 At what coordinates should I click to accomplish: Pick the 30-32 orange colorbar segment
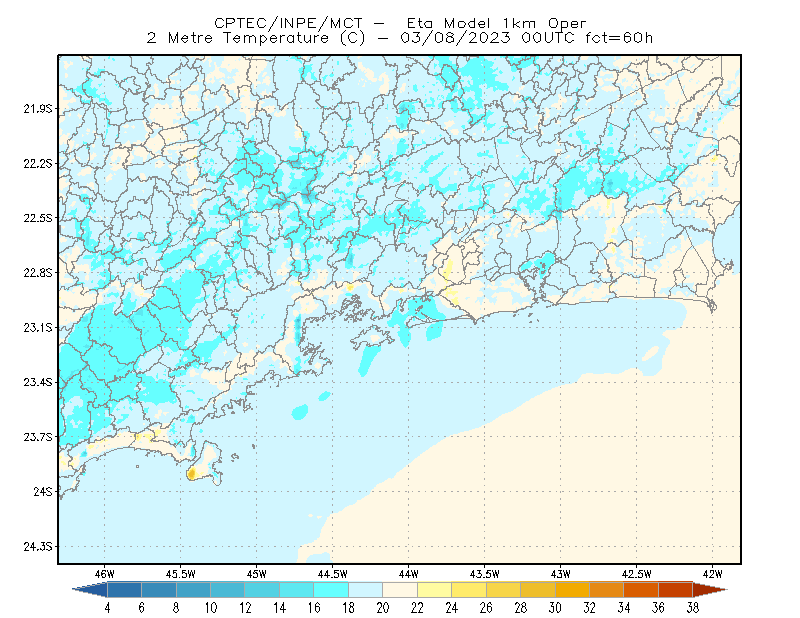point(572,590)
